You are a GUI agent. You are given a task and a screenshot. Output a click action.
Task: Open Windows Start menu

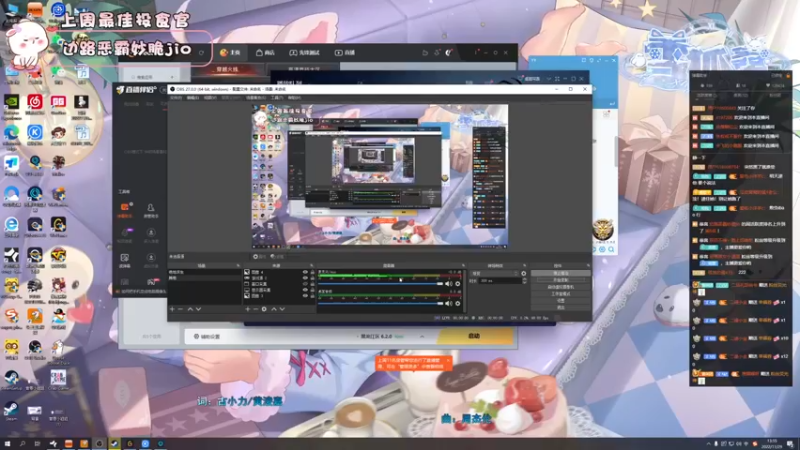(7, 444)
